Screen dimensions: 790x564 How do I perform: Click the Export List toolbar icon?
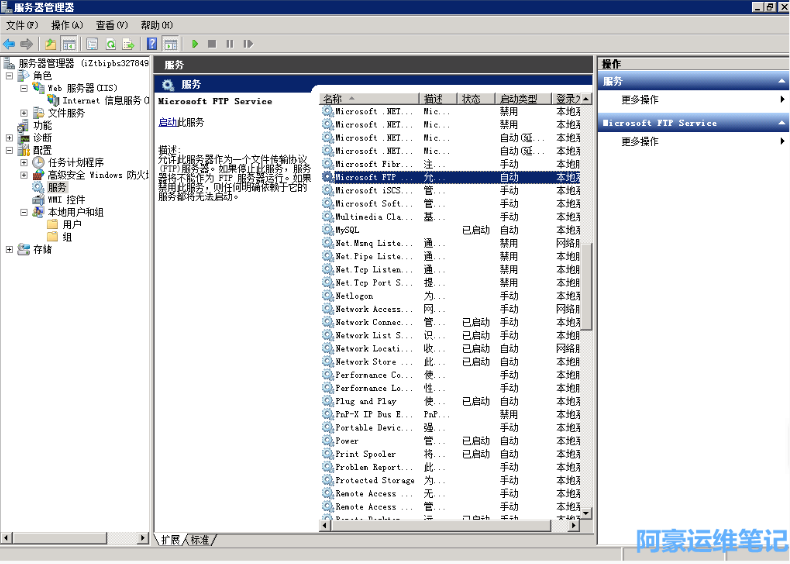tap(127, 44)
